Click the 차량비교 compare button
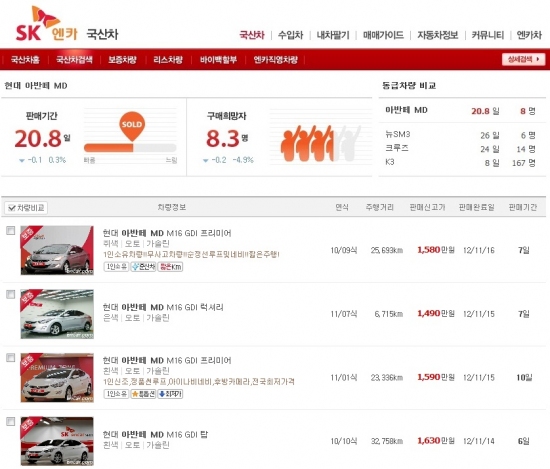This screenshot has height=469, width=550. [26, 208]
